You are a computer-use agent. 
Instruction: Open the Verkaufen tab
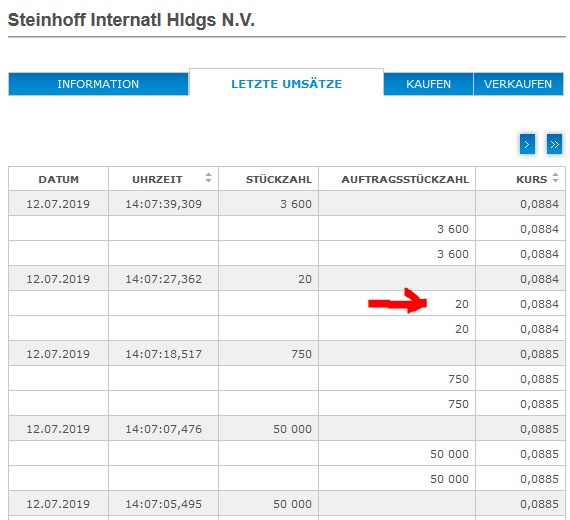pyautogui.click(x=518, y=84)
